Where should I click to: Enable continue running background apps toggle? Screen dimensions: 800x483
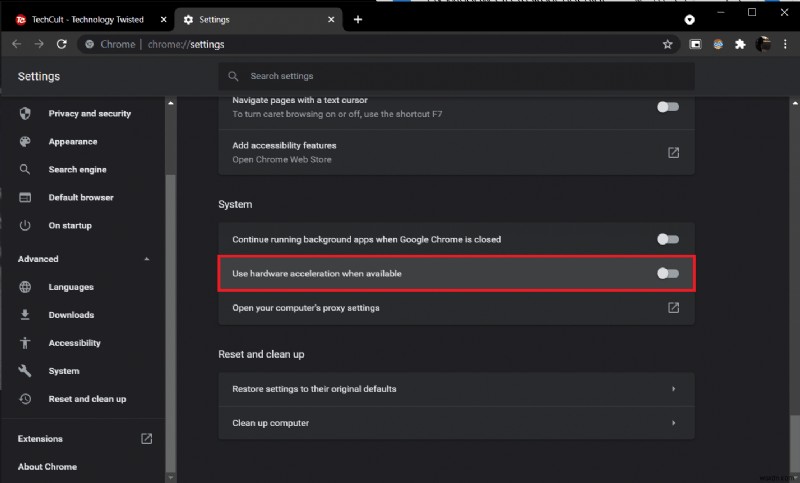point(667,239)
